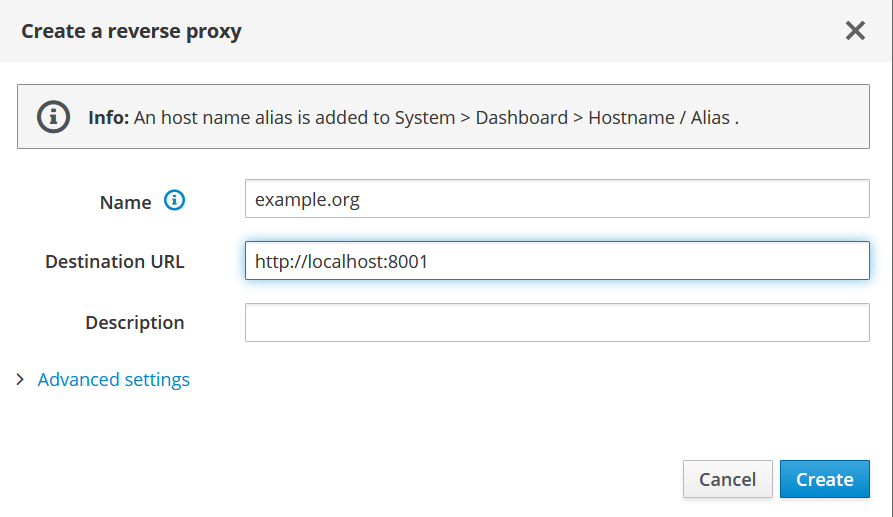
Task: Click the example.org text in the Name box
Action: click(x=307, y=200)
